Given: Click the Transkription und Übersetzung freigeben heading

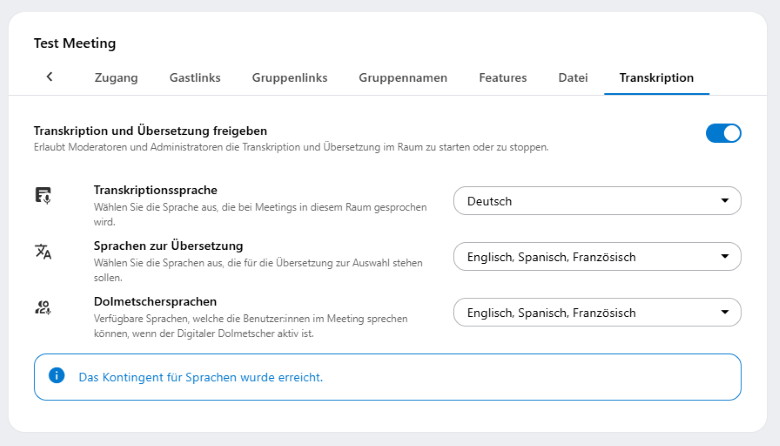Looking at the screenshot, I should (151, 131).
